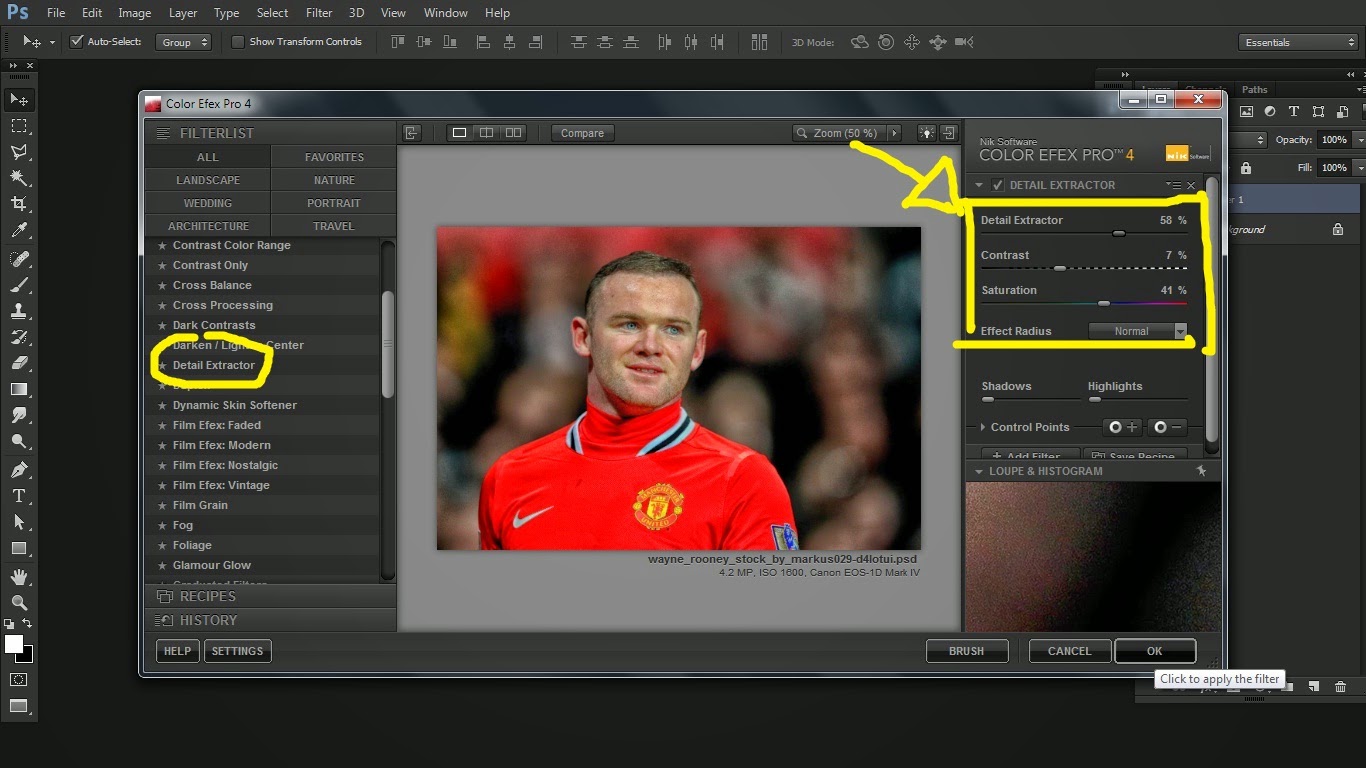Select the Polygonal Lasso tool

coord(19,152)
